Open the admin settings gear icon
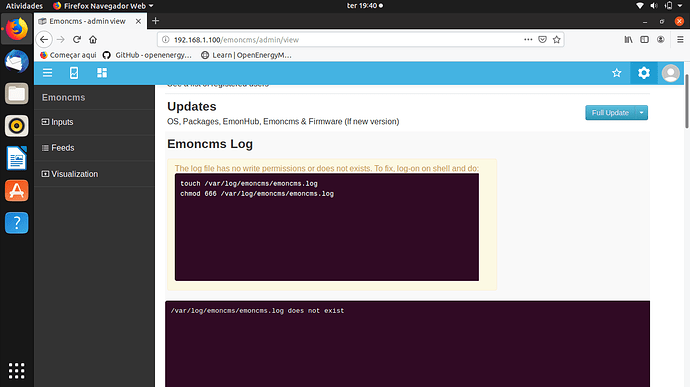Image resolution: width=690 pixels, height=387 pixels. coord(644,73)
